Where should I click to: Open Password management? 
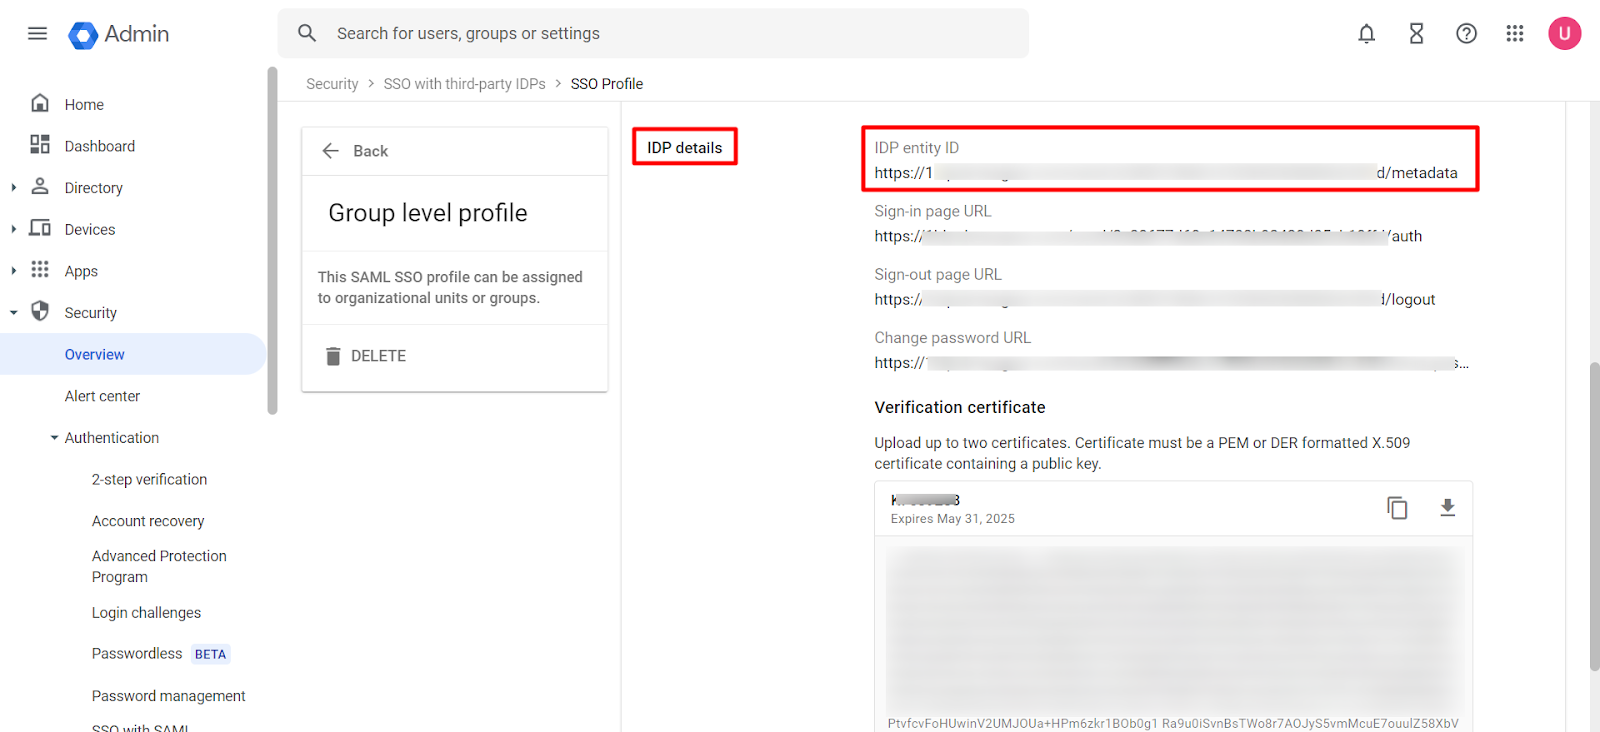(x=168, y=696)
